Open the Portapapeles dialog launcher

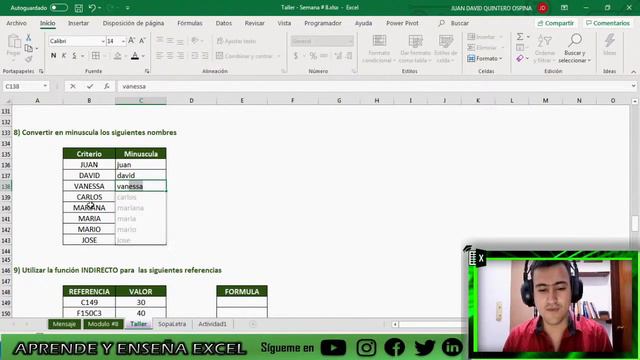click(41, 71)
